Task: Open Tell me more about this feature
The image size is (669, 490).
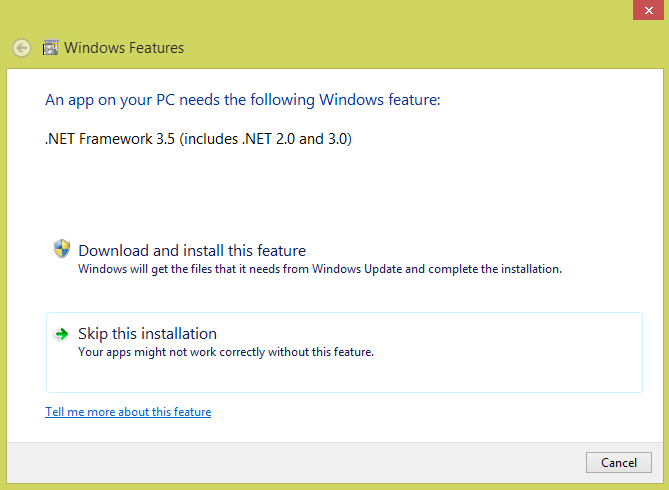Action: point(128,412)
